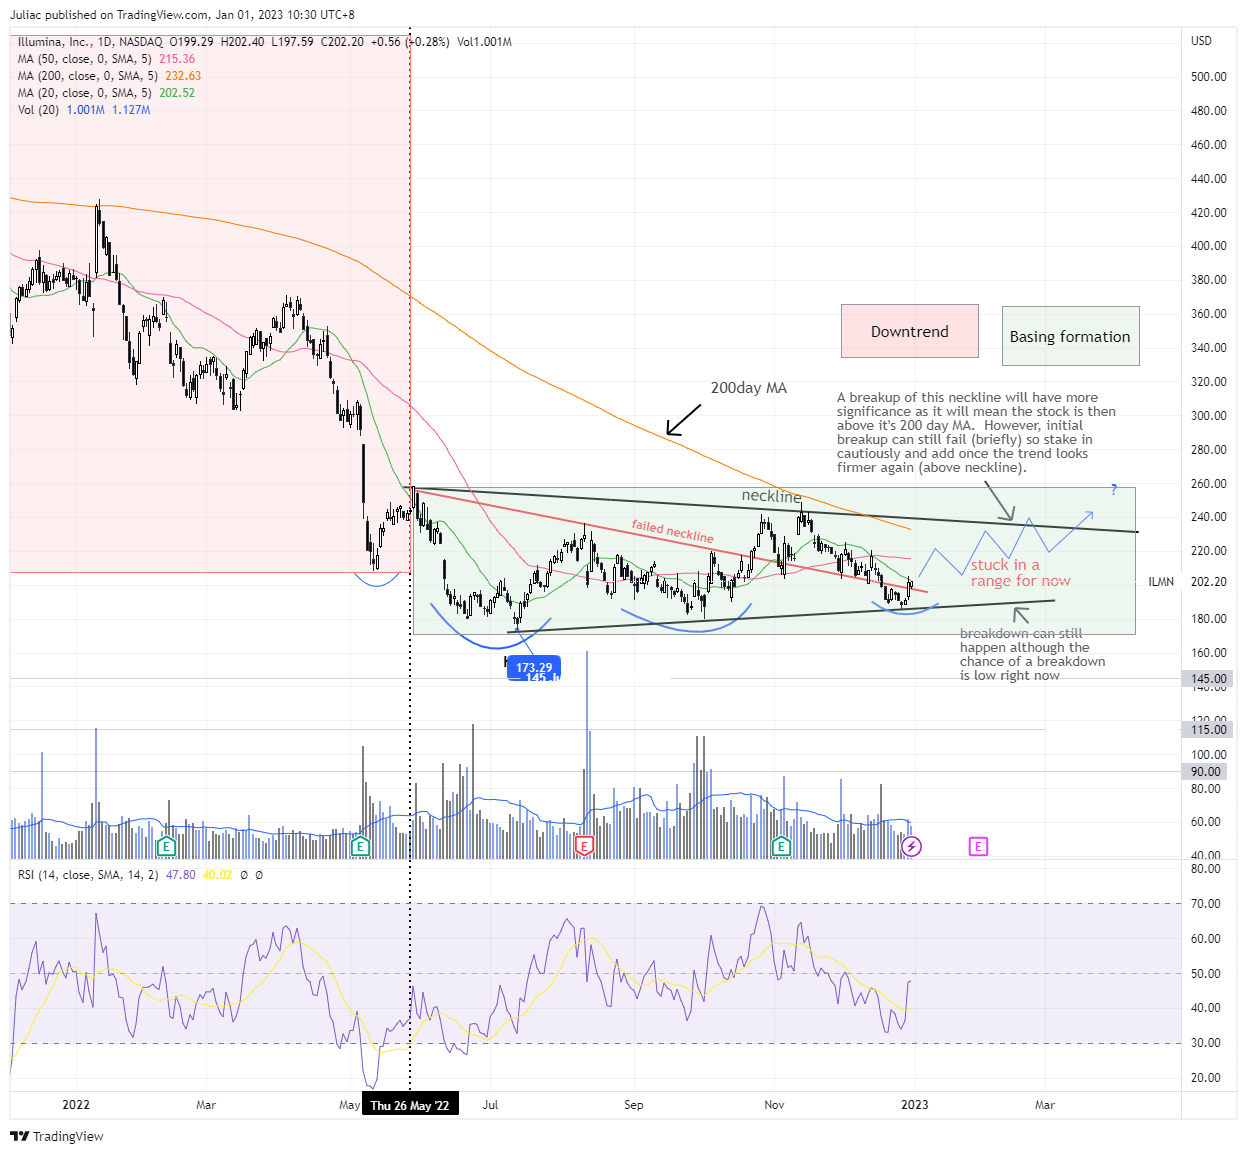The image size is (1247, 1154).
Task: Select the 'breakdown can still happen' note
Action: pos(1032,654)
